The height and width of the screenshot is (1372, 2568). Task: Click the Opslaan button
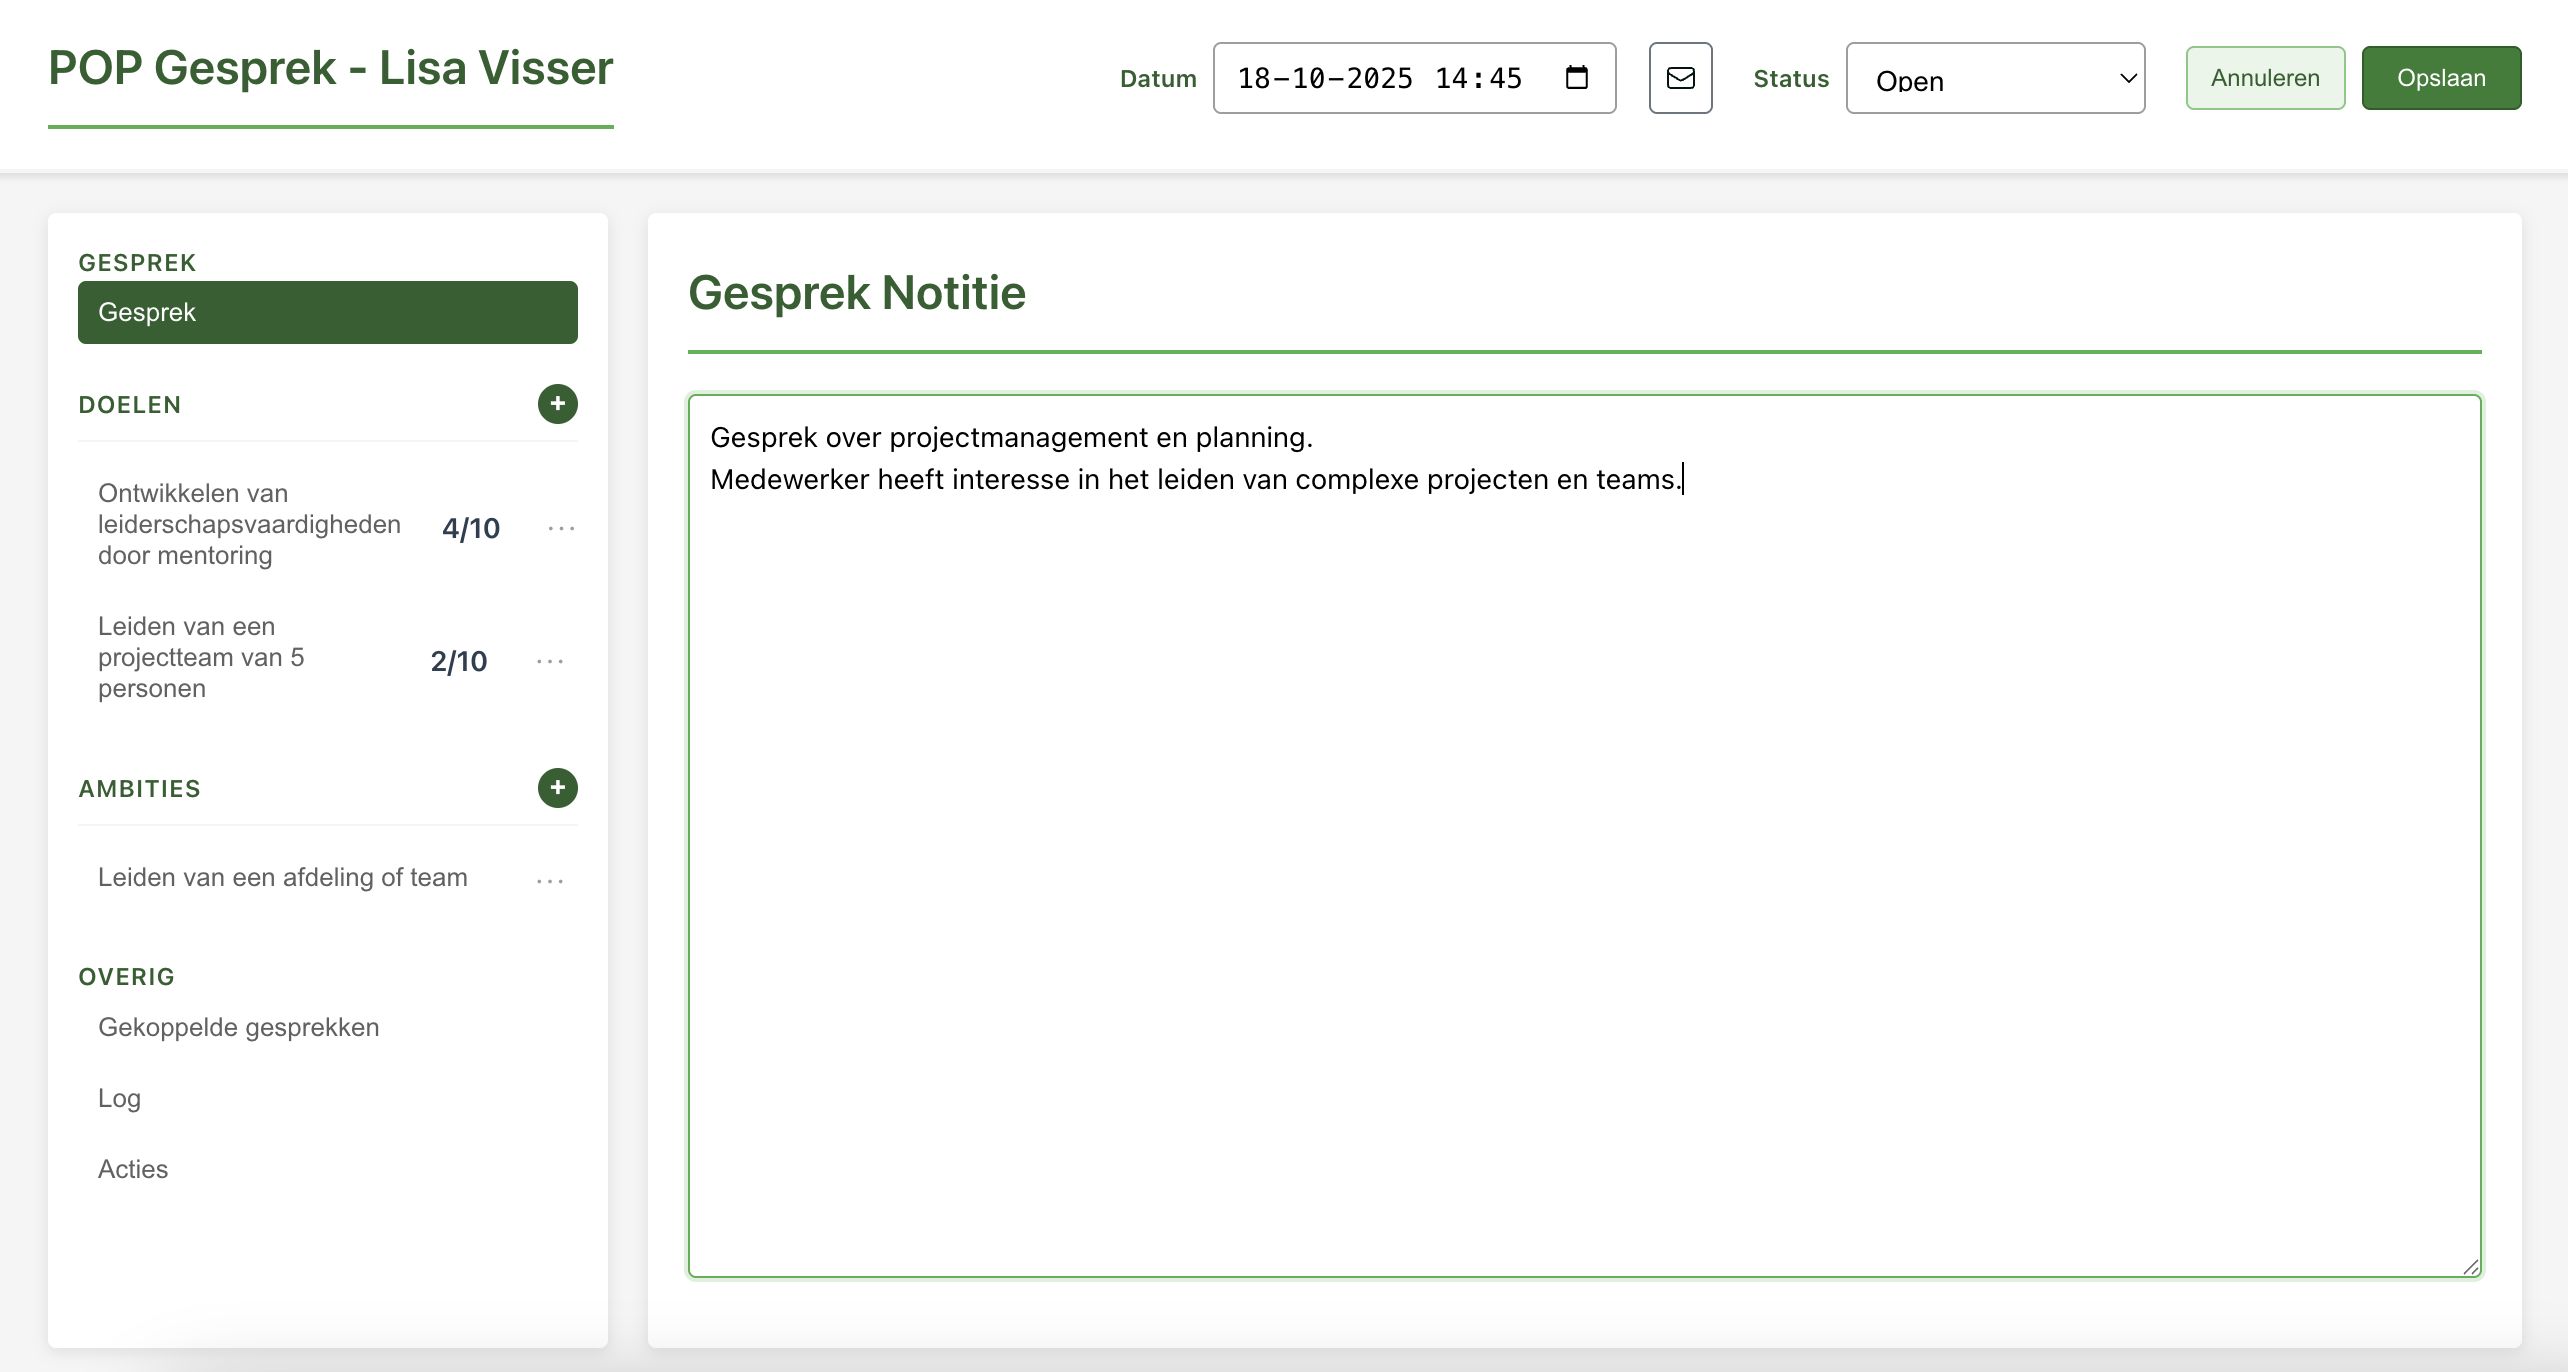point(2440,78)
